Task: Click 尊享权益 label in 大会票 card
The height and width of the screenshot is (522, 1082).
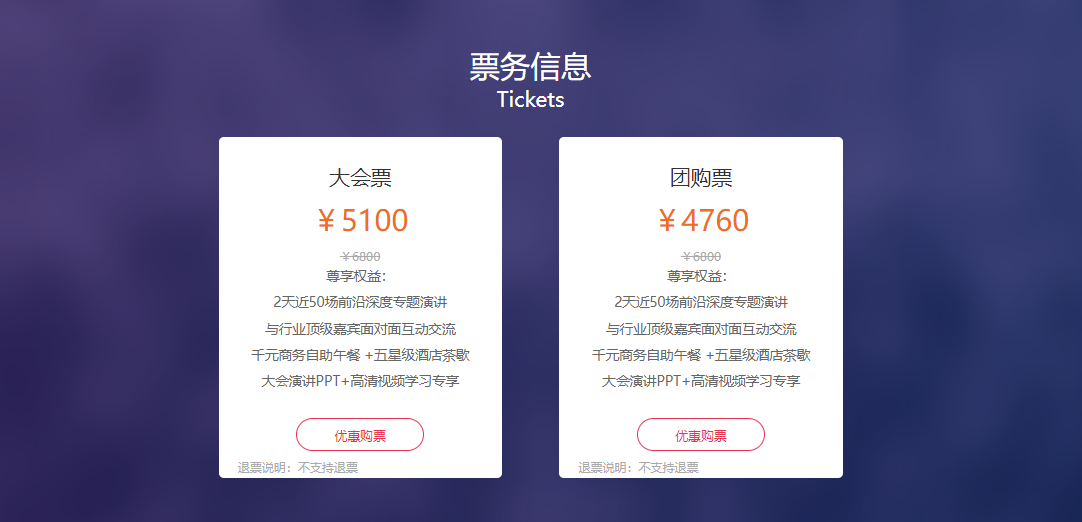Action: (x=356, y=276)
